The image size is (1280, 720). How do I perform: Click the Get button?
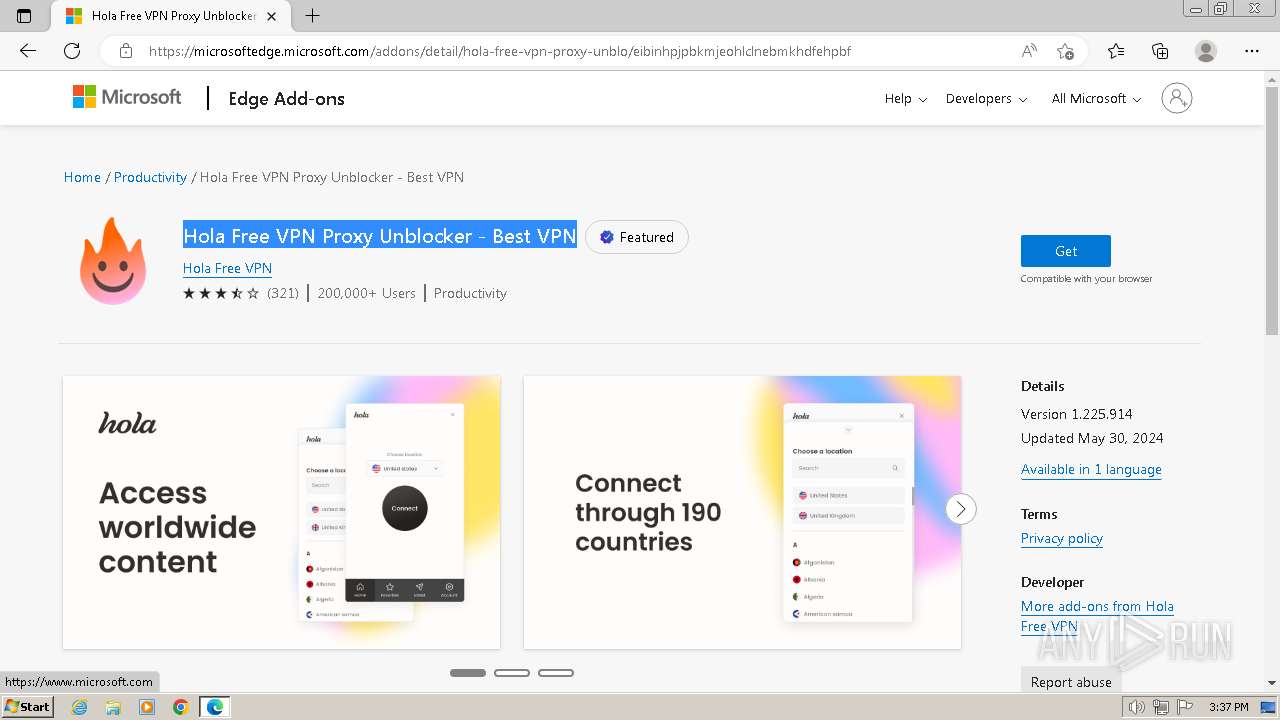click(x=1066, y=251)
